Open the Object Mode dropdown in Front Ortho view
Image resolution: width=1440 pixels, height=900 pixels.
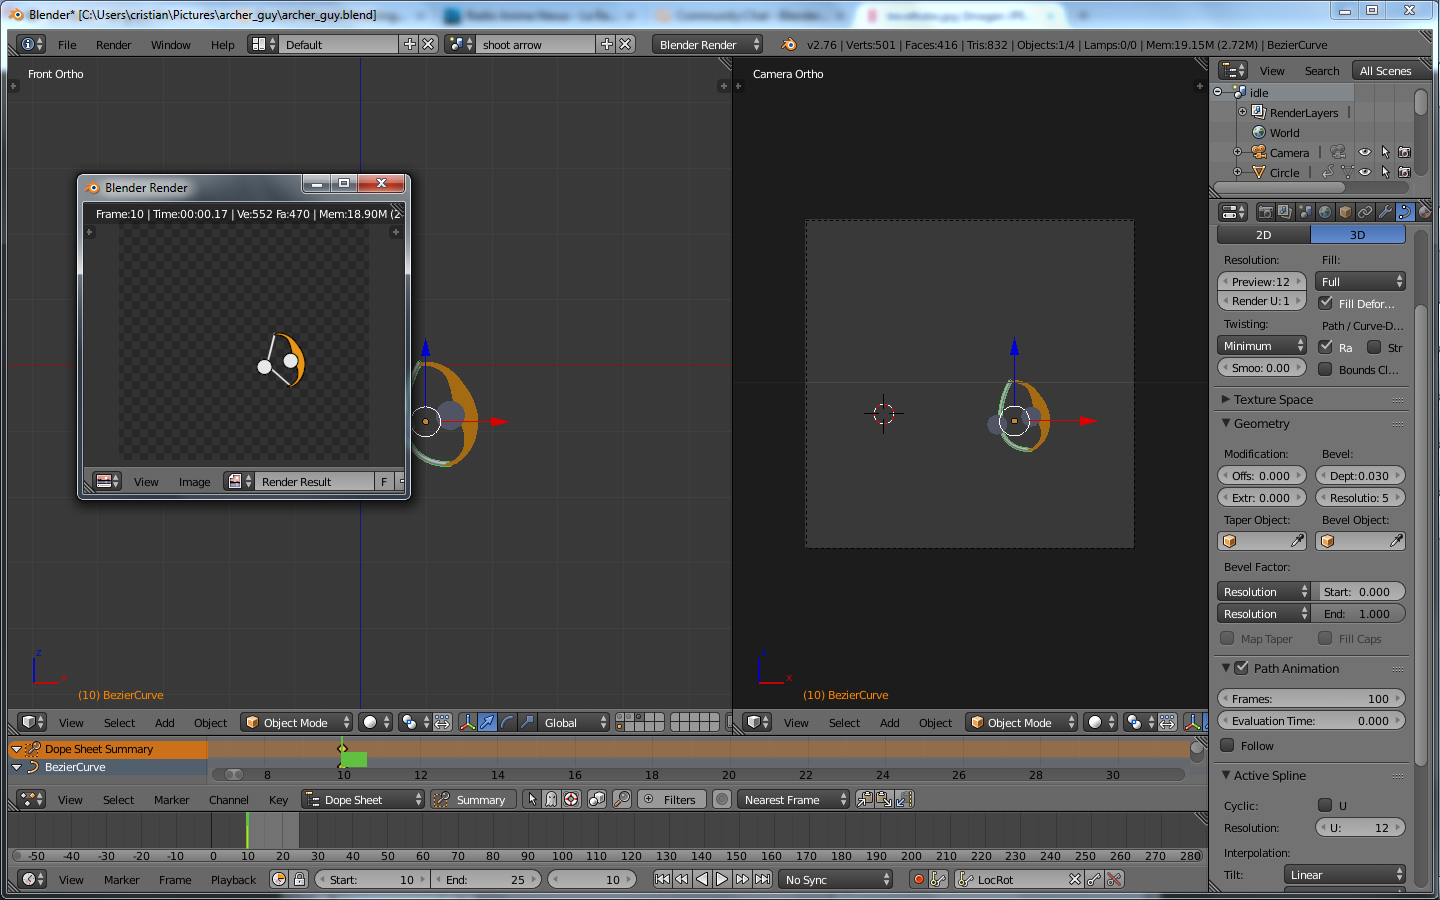tap(297, 723)
